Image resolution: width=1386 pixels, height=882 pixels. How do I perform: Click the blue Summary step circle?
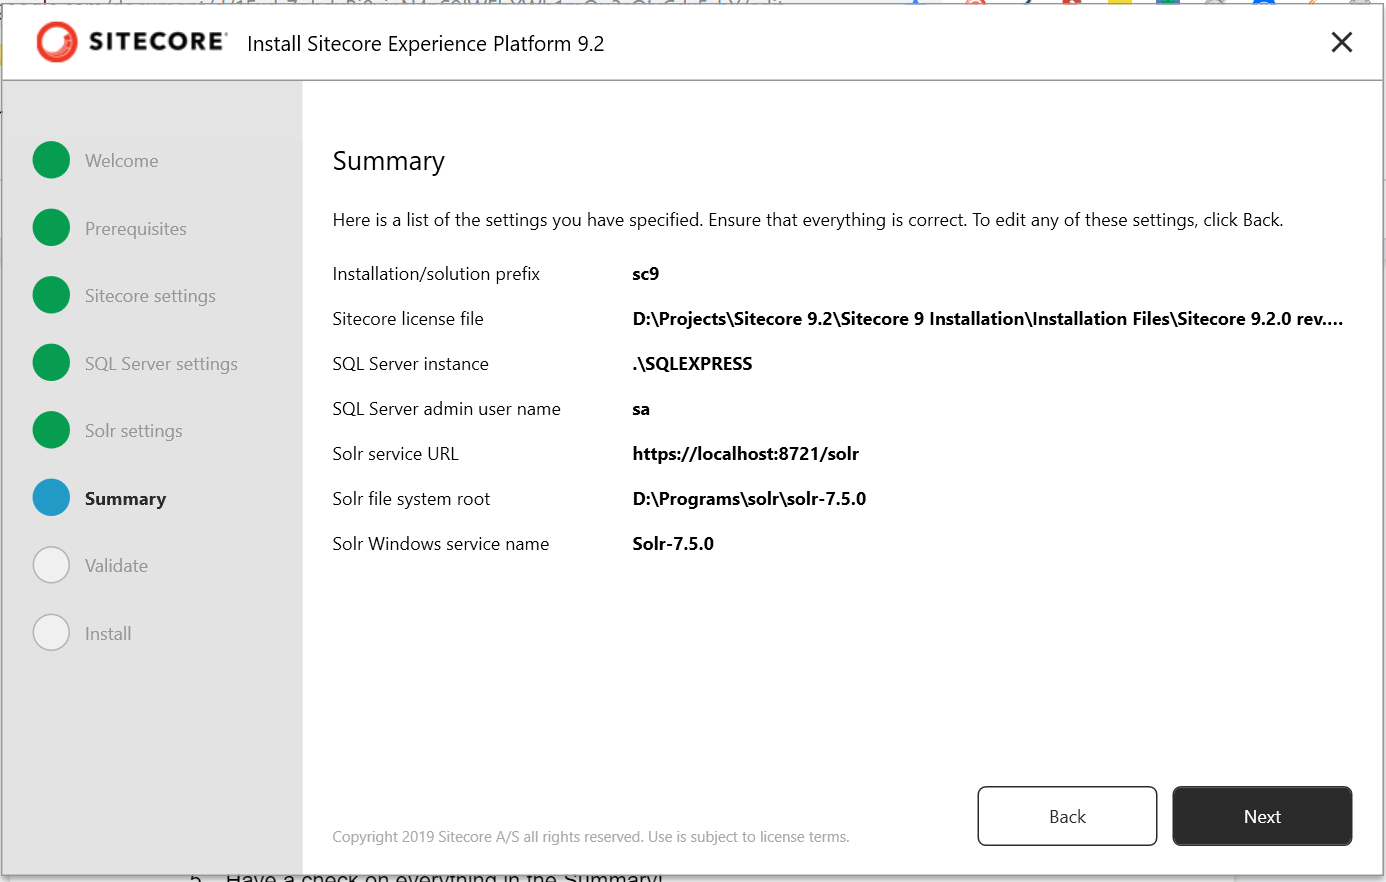(x=51, y=498)
